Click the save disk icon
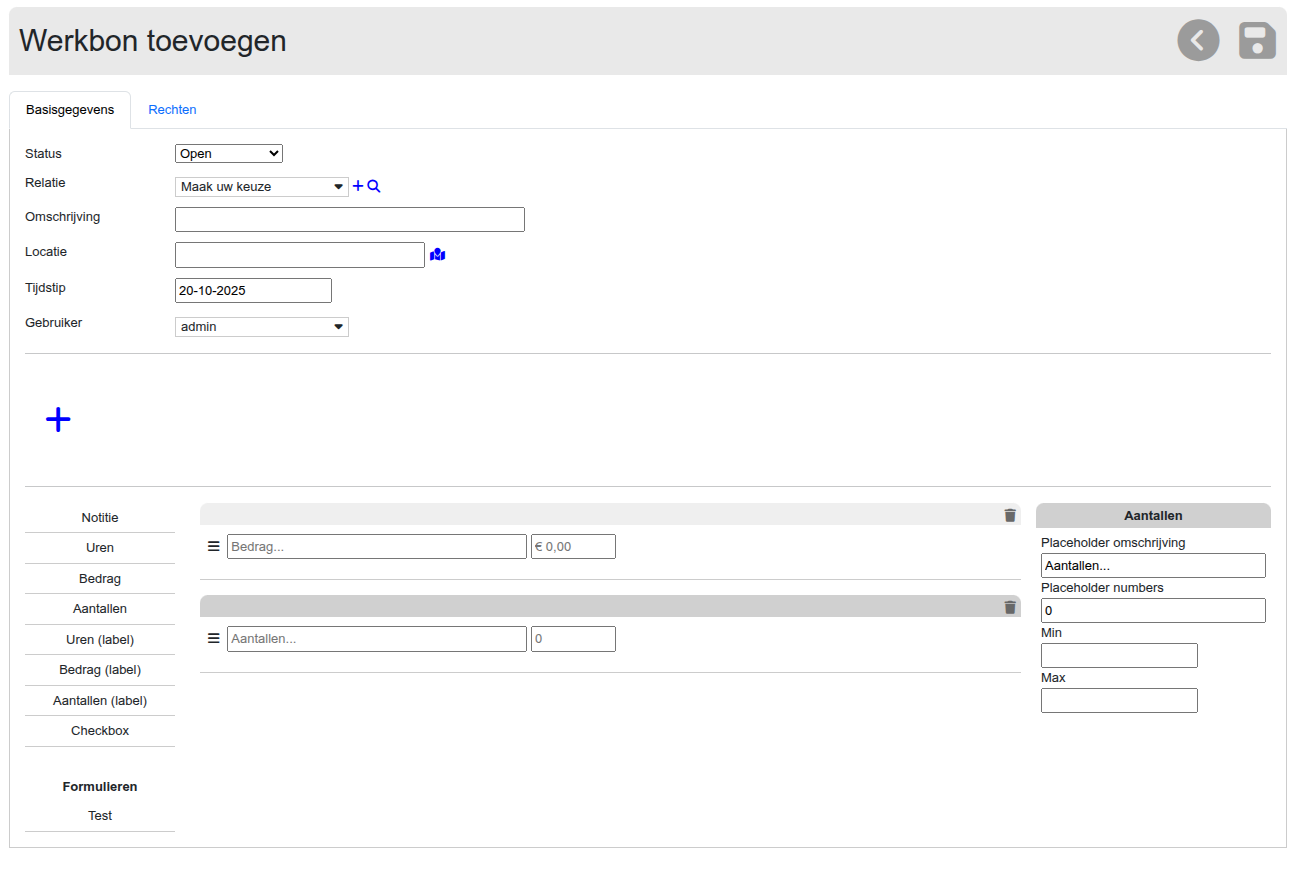This screenshot has width=1295, height=869. point(1257,41)
